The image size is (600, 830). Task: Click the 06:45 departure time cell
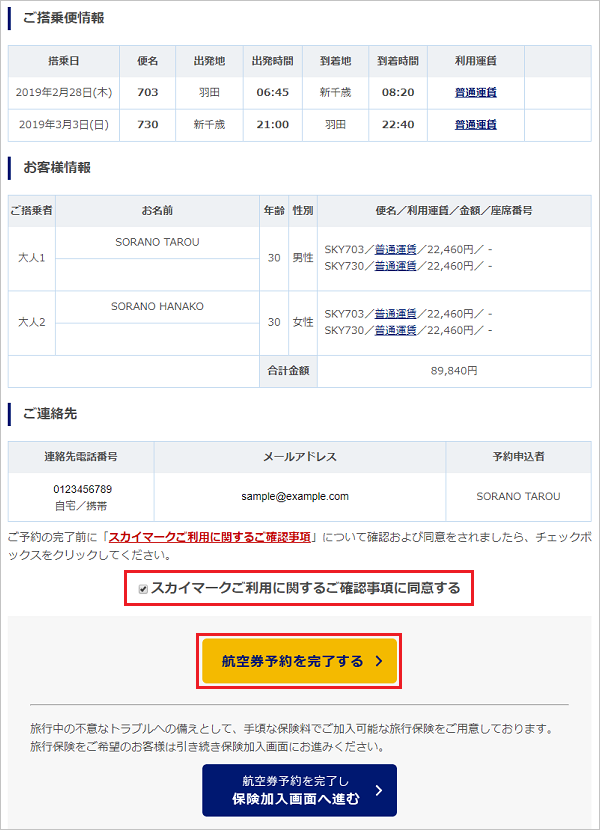pos(272,93)
